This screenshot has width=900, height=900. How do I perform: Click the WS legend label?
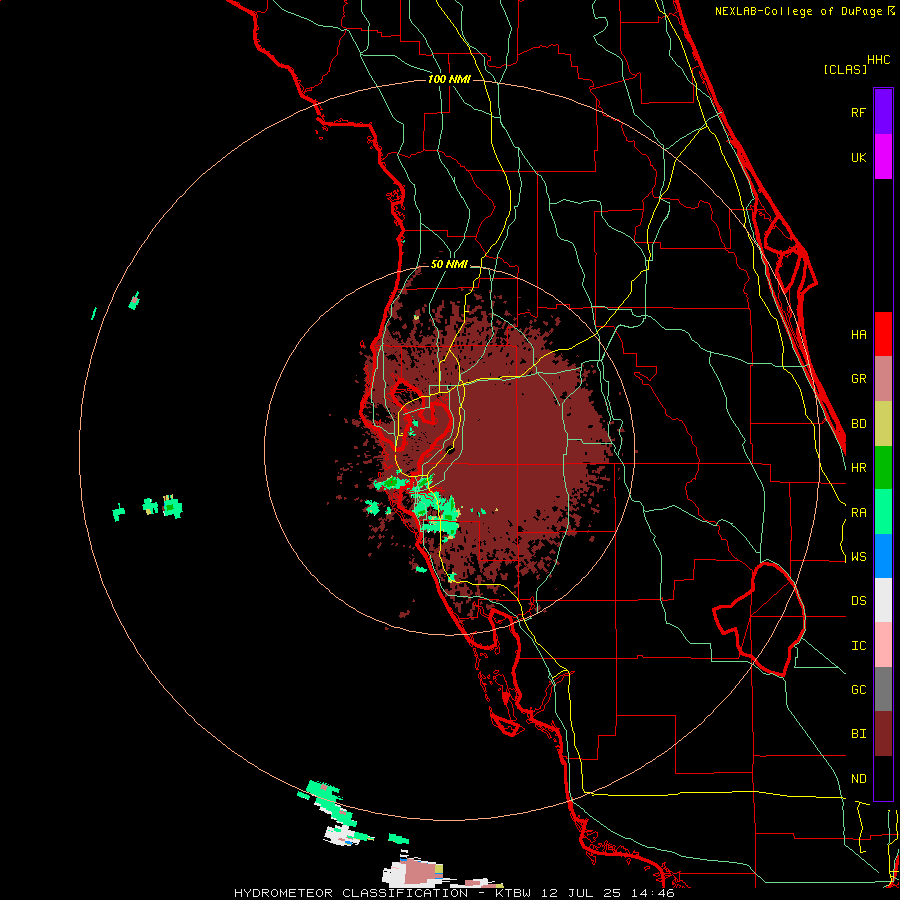858,557
